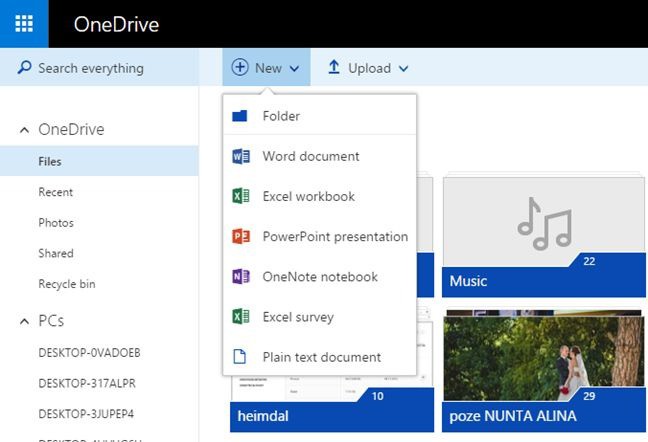Image resolution: width=648 pixels, height=442 pixels.
Task: Open the New dropdown chevron
Action: [x=294, y=69]
